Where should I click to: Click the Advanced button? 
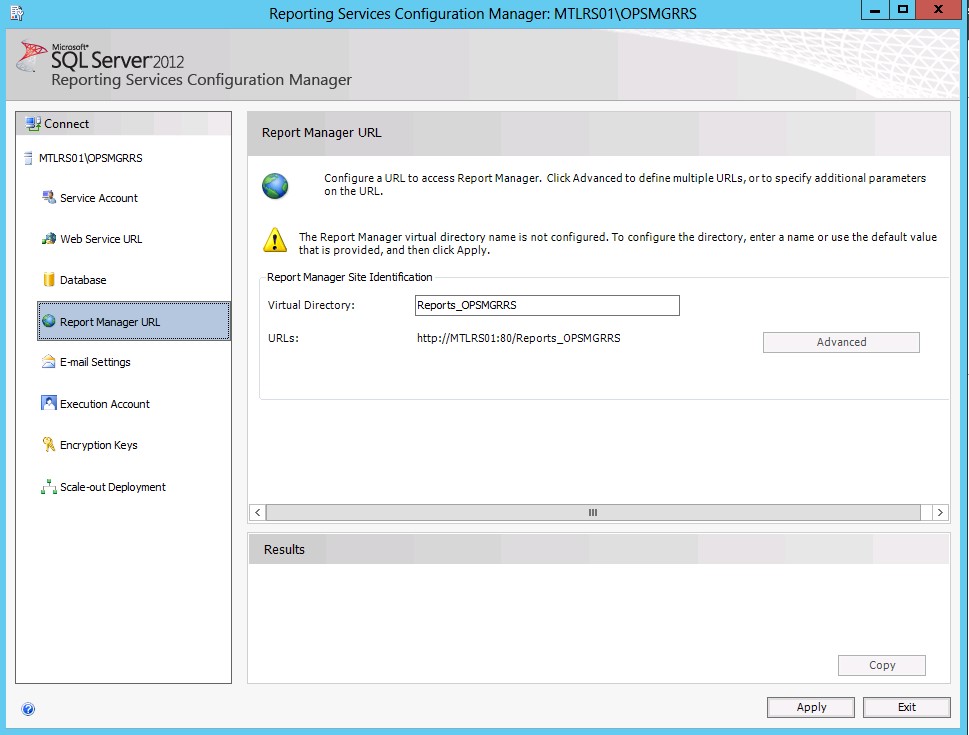click(x=841, y=342)
